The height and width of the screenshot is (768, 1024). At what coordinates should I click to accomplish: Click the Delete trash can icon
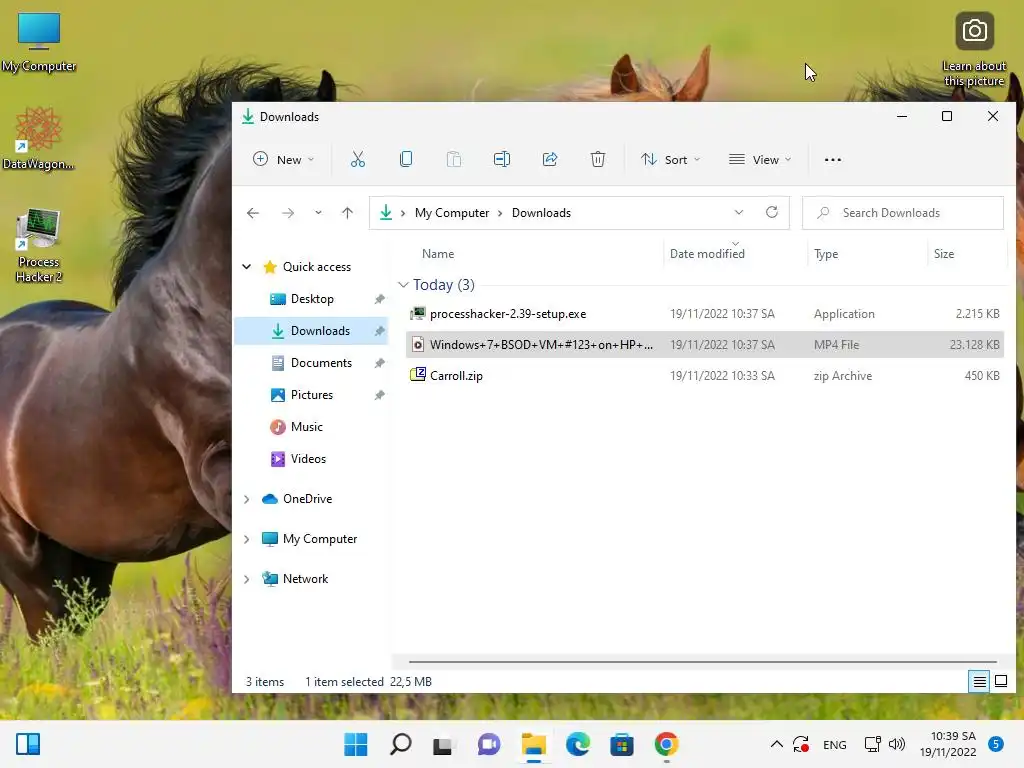pos(598,159)
